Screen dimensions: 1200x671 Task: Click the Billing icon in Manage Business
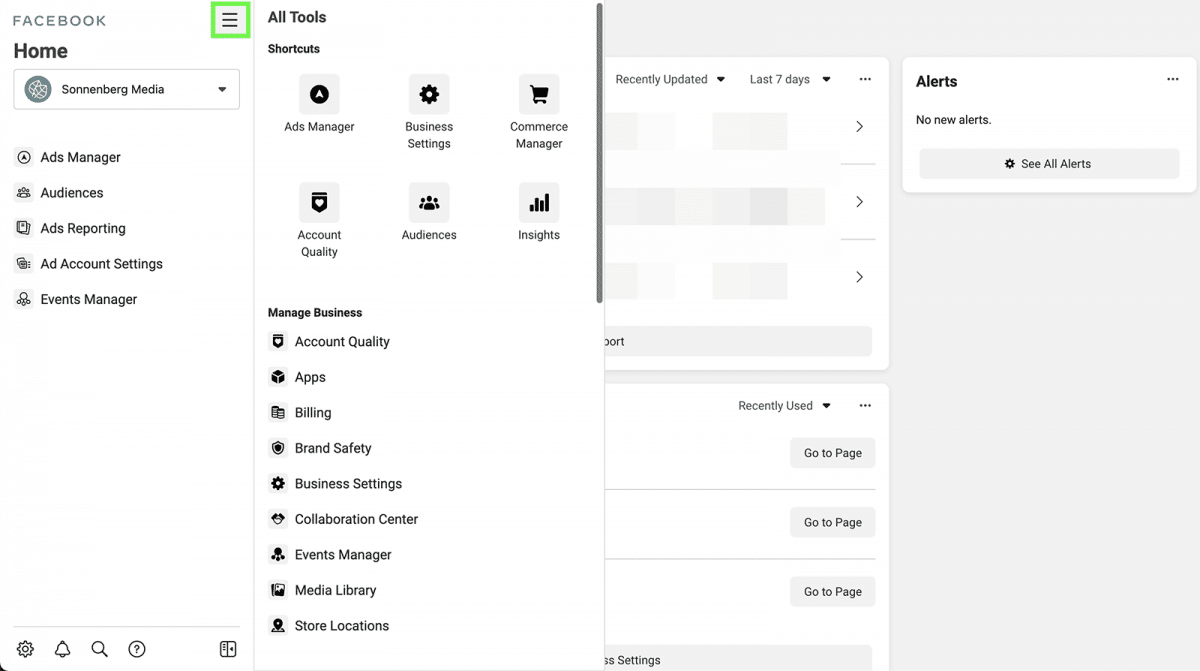coord(278,412)
